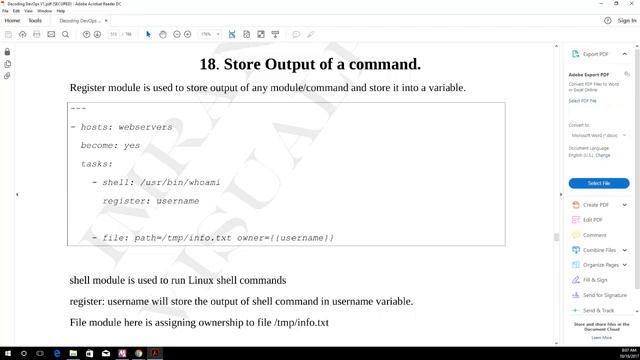
Task: Open File Explorer from the taskbar
Action: (73, 353)
